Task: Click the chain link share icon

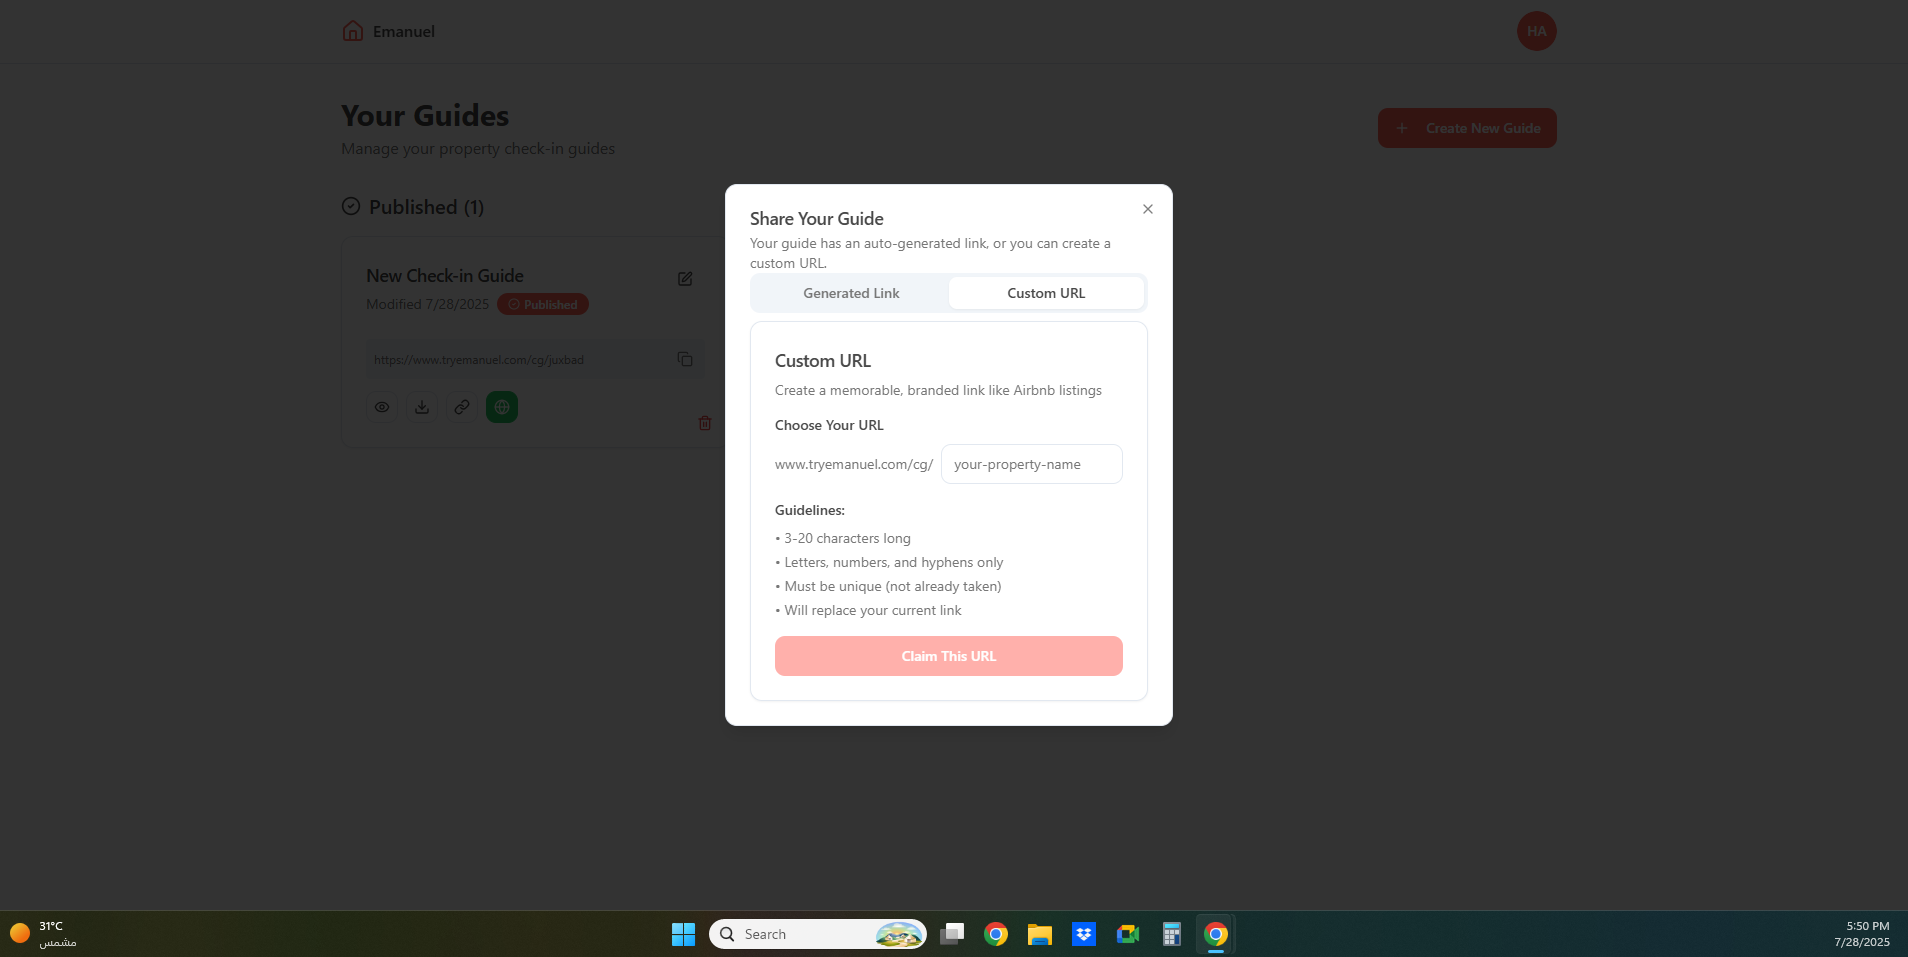Action: (x=462, y=407)
